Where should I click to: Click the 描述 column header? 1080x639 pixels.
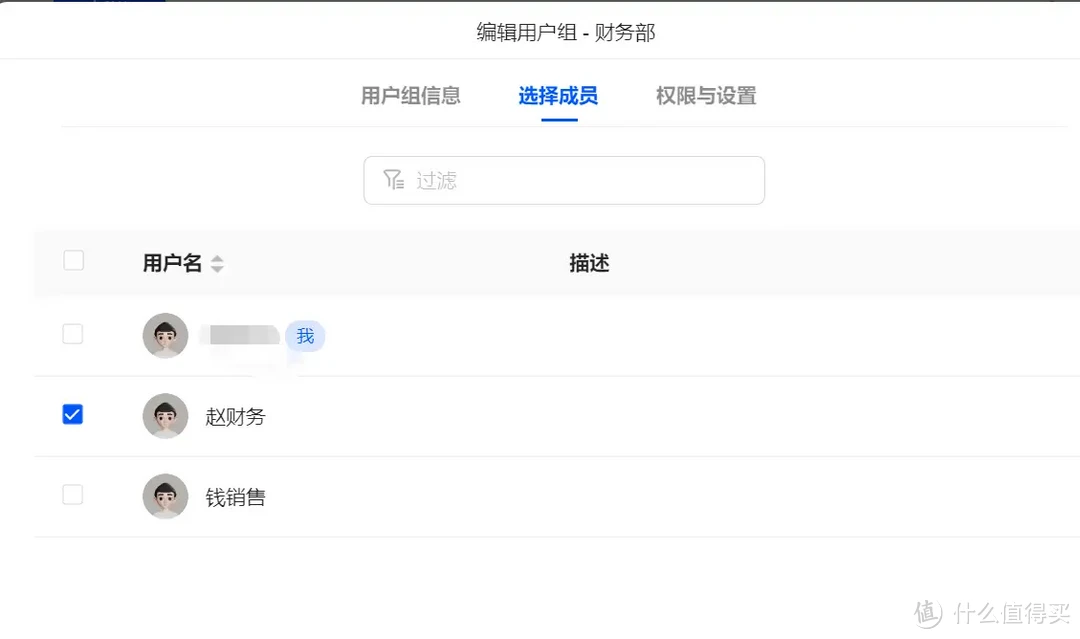[x=588, y=263]
